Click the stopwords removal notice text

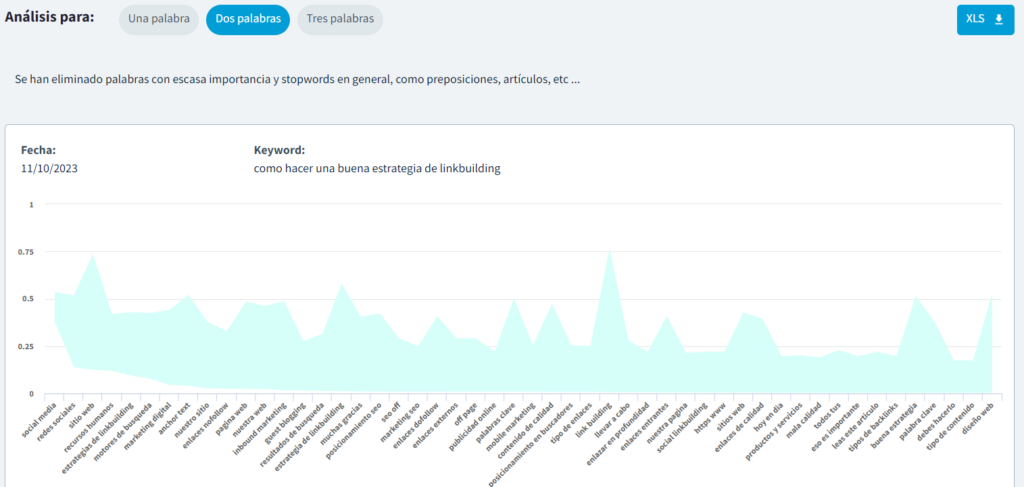pyautogui.click(x=297, y=78)
